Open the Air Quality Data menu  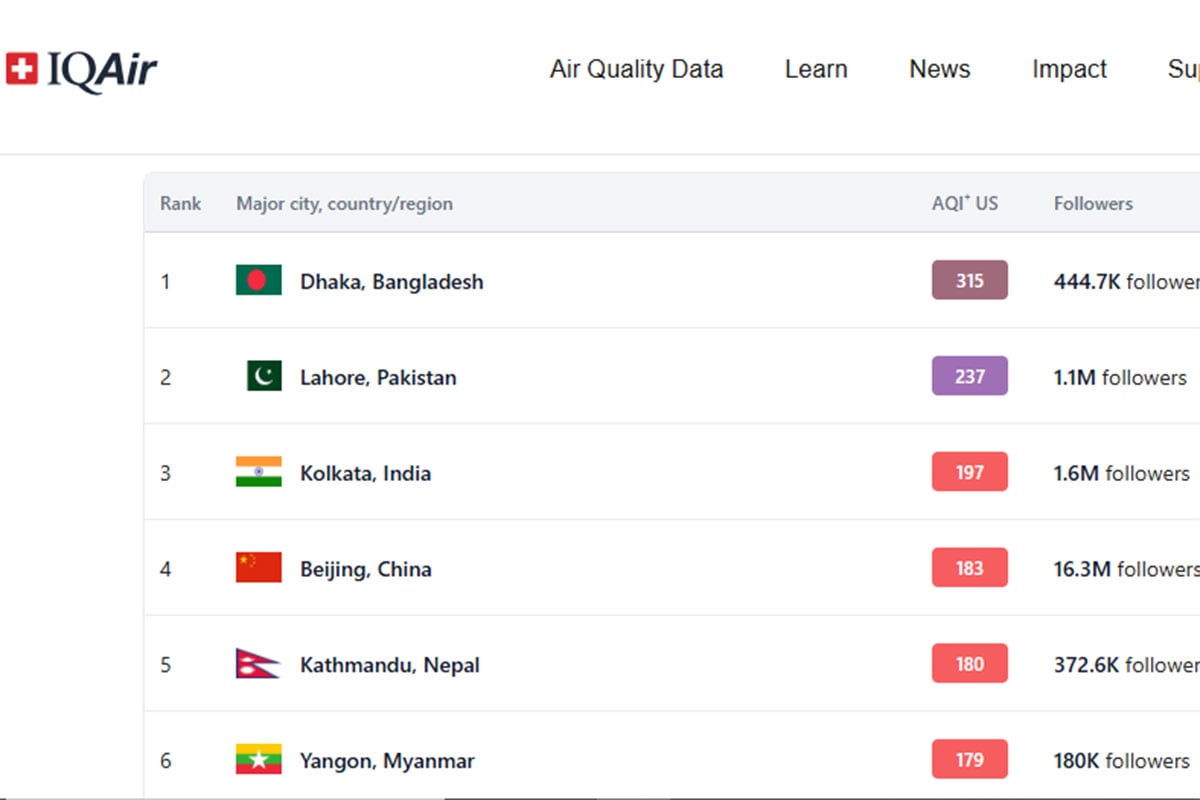pyautogui.click(x=636, y=70)
